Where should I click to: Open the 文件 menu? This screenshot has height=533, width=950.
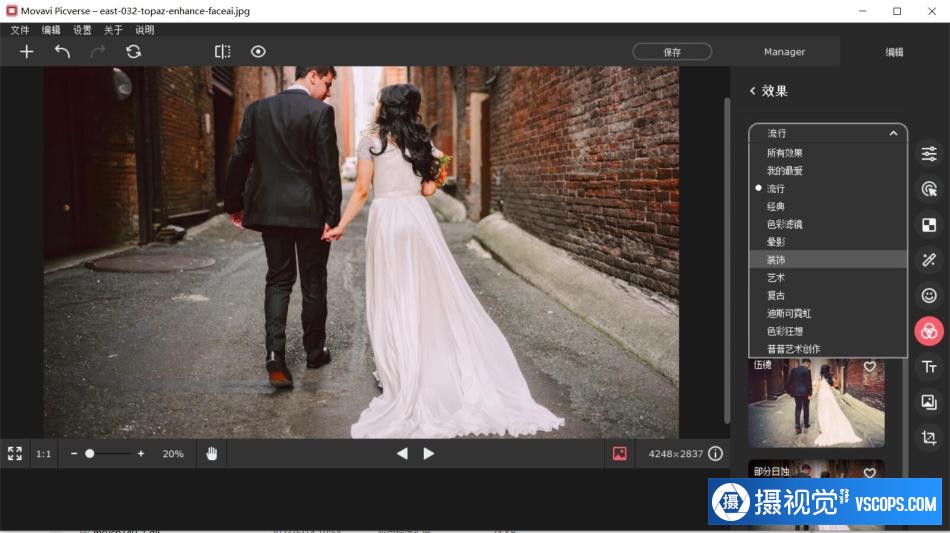pos(19,30)
